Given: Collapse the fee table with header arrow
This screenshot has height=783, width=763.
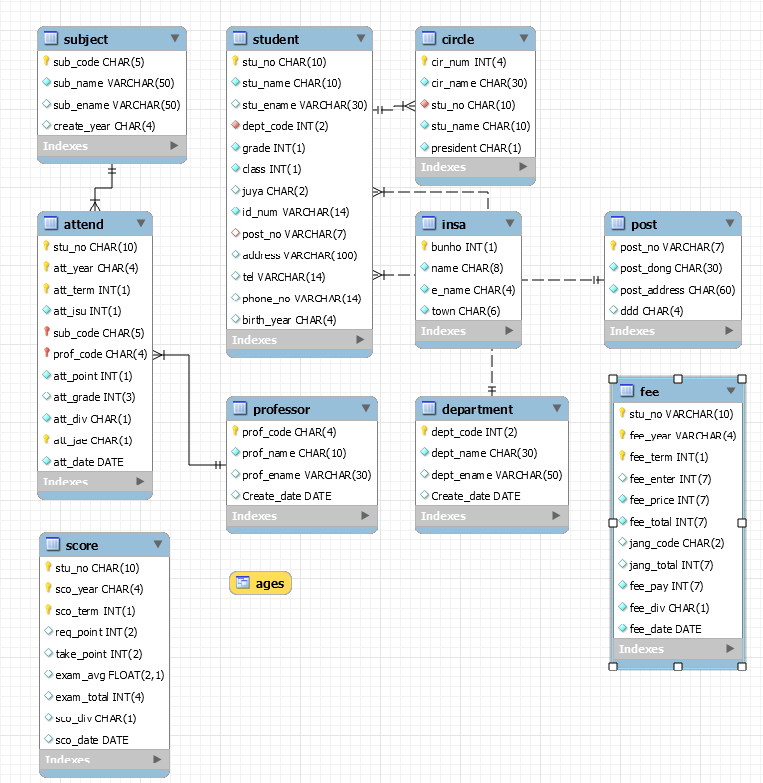Looking at the screenshot, I should point(731,391).
